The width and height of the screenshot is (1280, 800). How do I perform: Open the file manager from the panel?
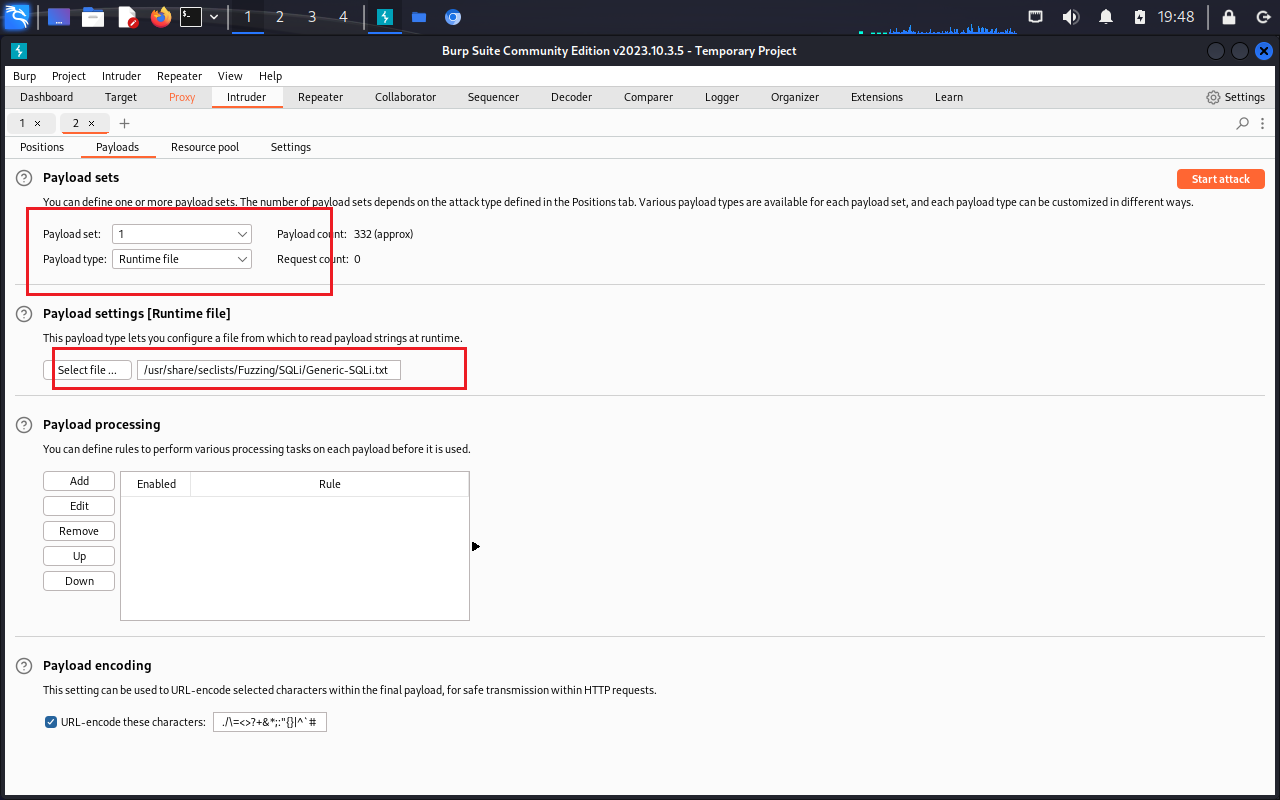93,17
